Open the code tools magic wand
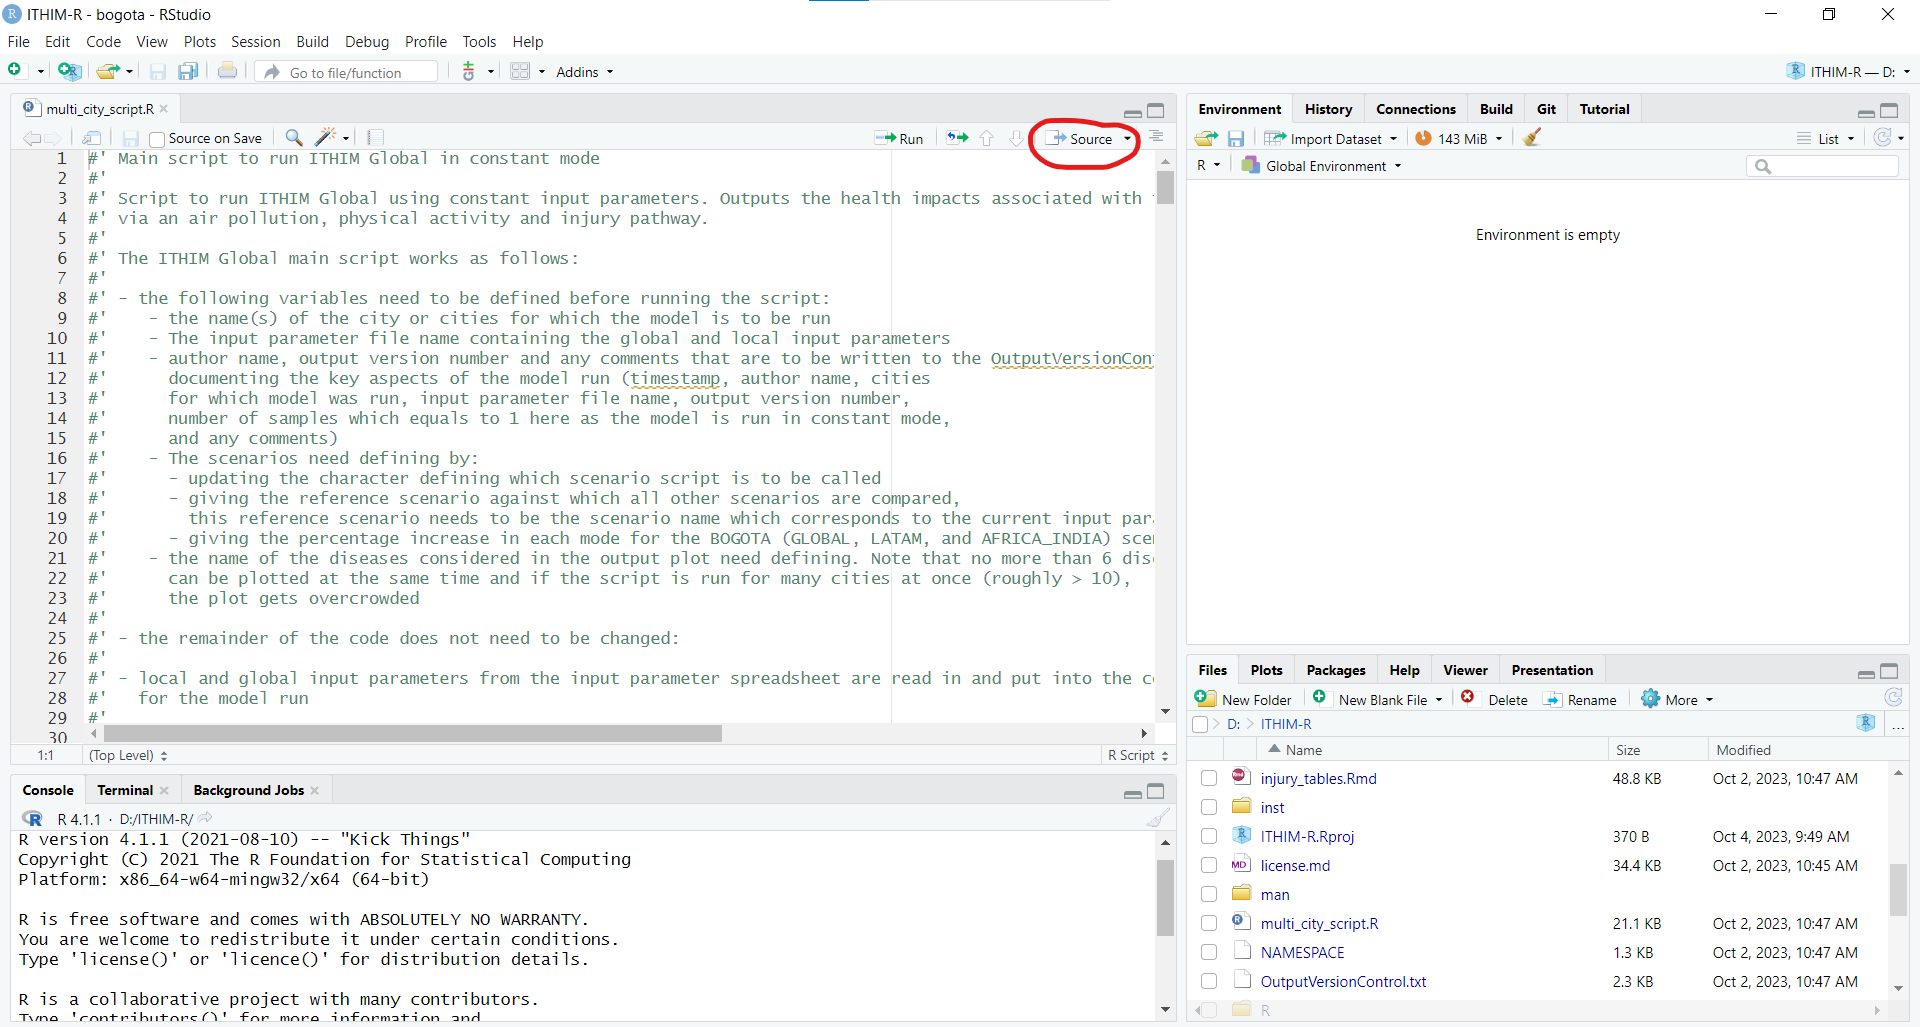The image size is (1920, 1027). click(x=326, y=138)
